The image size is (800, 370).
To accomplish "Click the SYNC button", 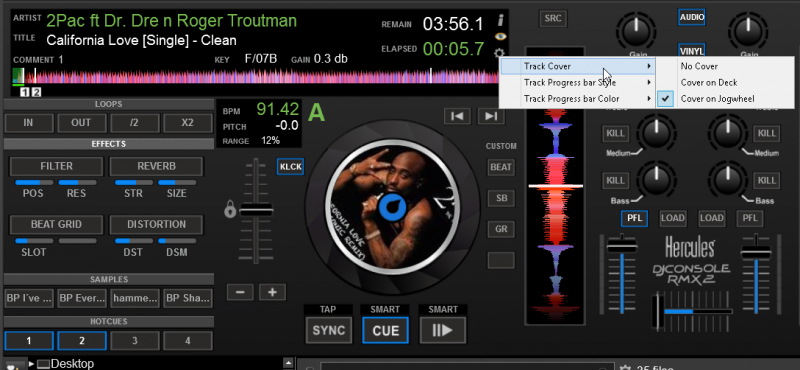I will pyautogui.click(x=329, y=330).
